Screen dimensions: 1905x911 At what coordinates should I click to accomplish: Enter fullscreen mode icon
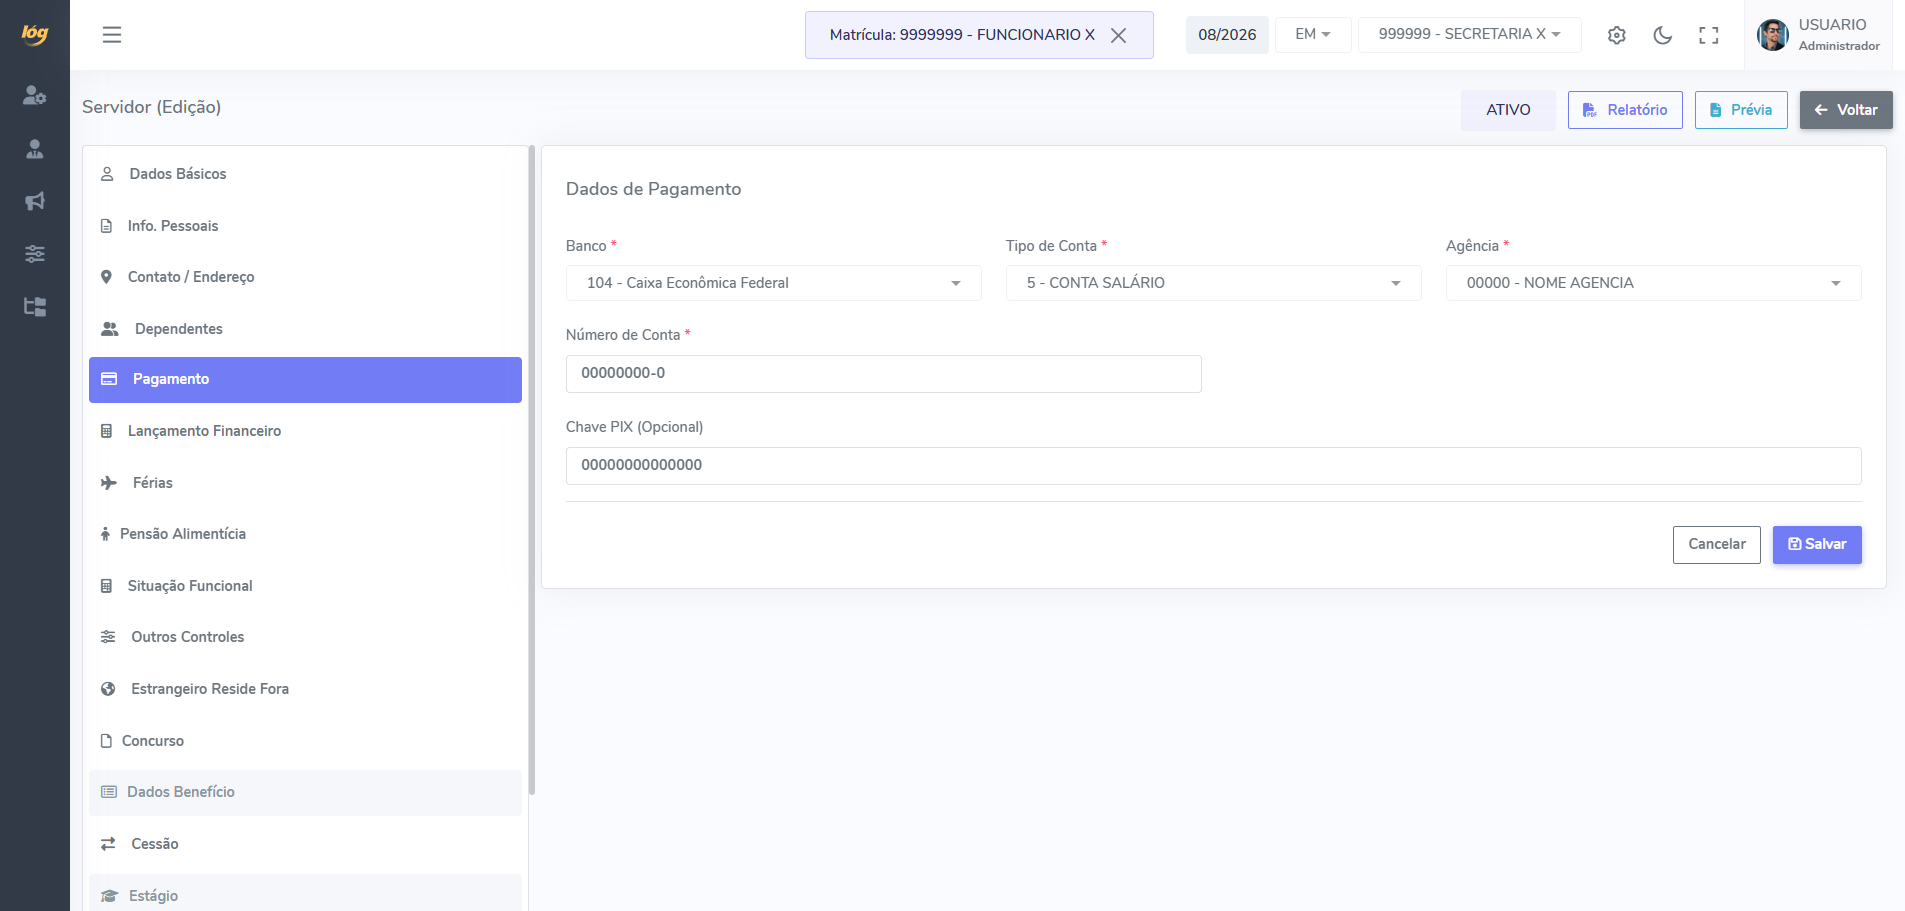(x=1709, y=35)
